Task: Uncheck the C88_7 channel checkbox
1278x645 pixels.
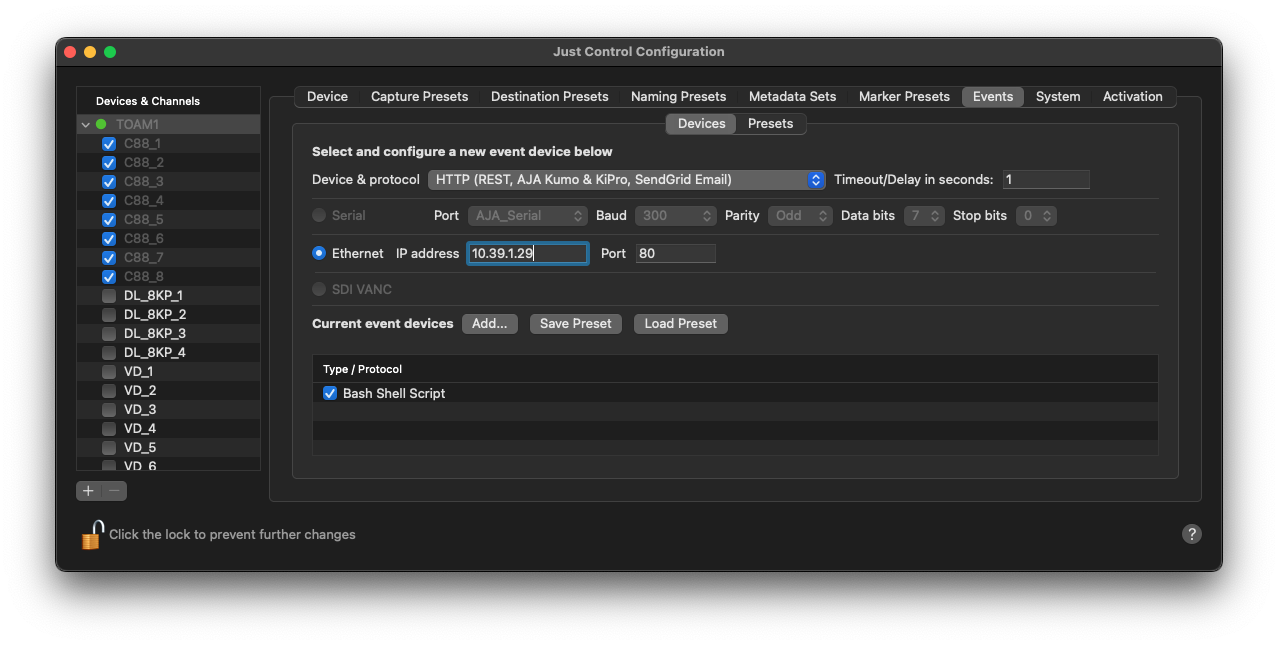Action: [x=109, y=258]
